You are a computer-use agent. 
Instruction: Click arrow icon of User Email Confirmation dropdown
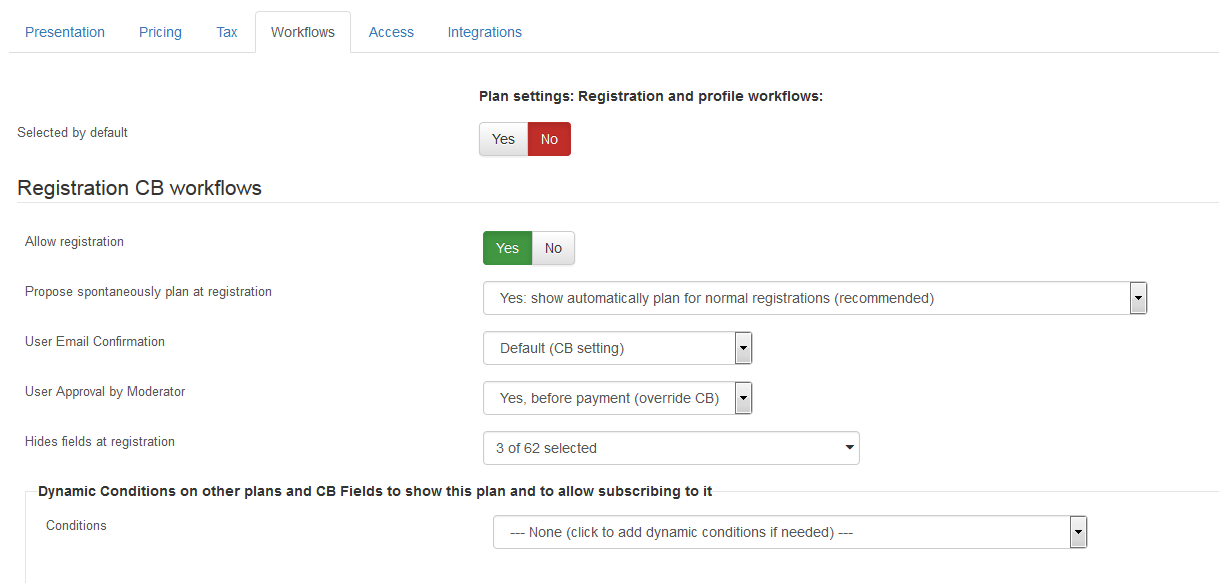coord(743,348)
